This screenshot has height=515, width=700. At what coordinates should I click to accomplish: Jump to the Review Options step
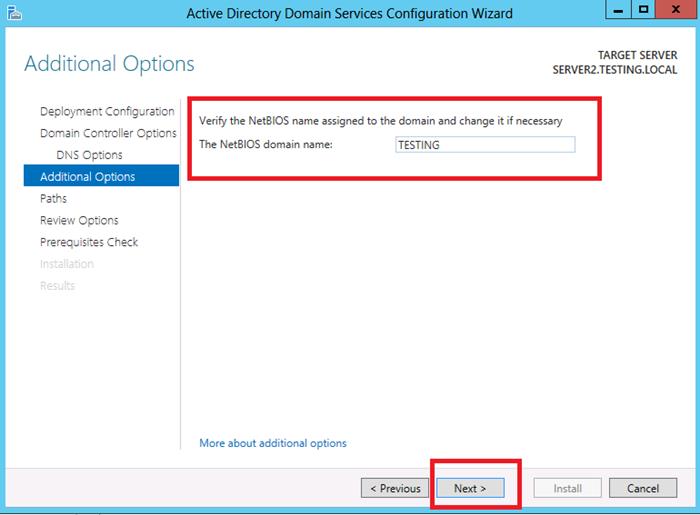(x=79, y=220)
